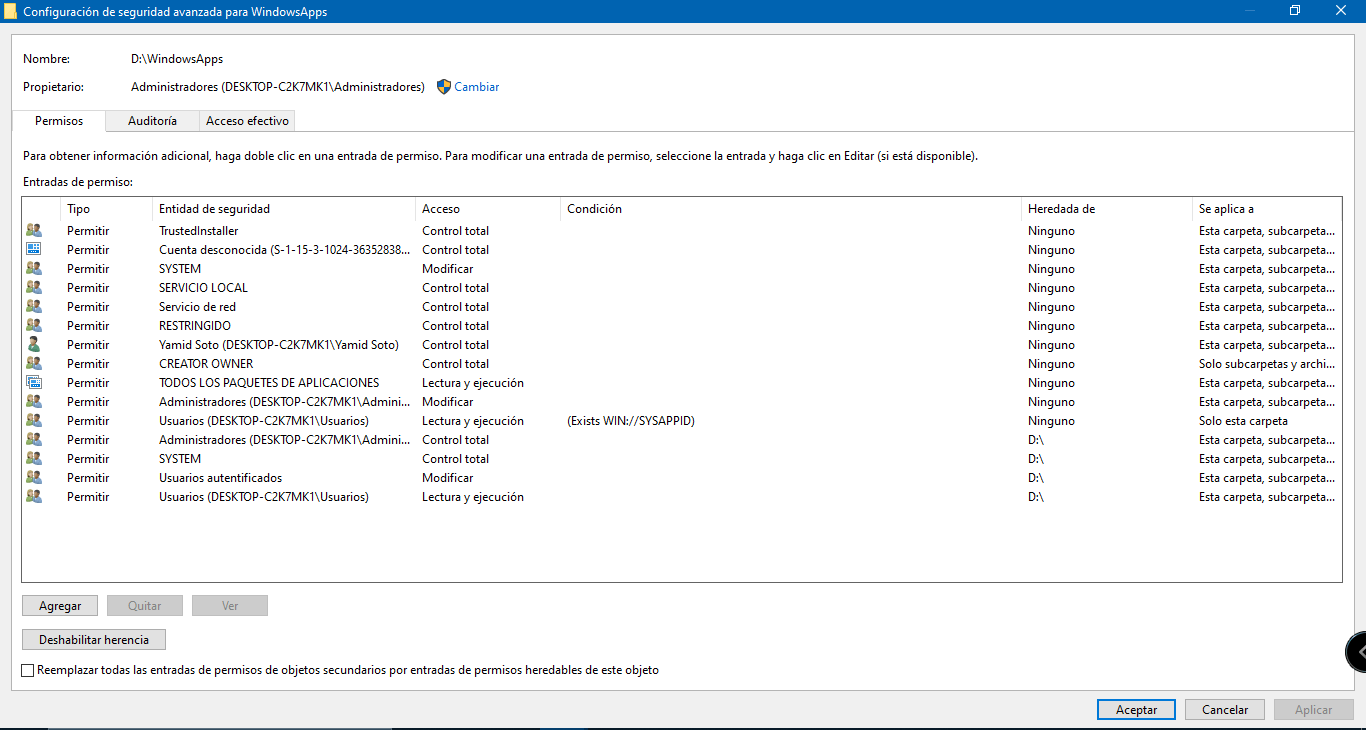The width and height of the screenshot is (1366, 730).
Task: Open the Acceso efectivo tab
Action: click(247, 121)
